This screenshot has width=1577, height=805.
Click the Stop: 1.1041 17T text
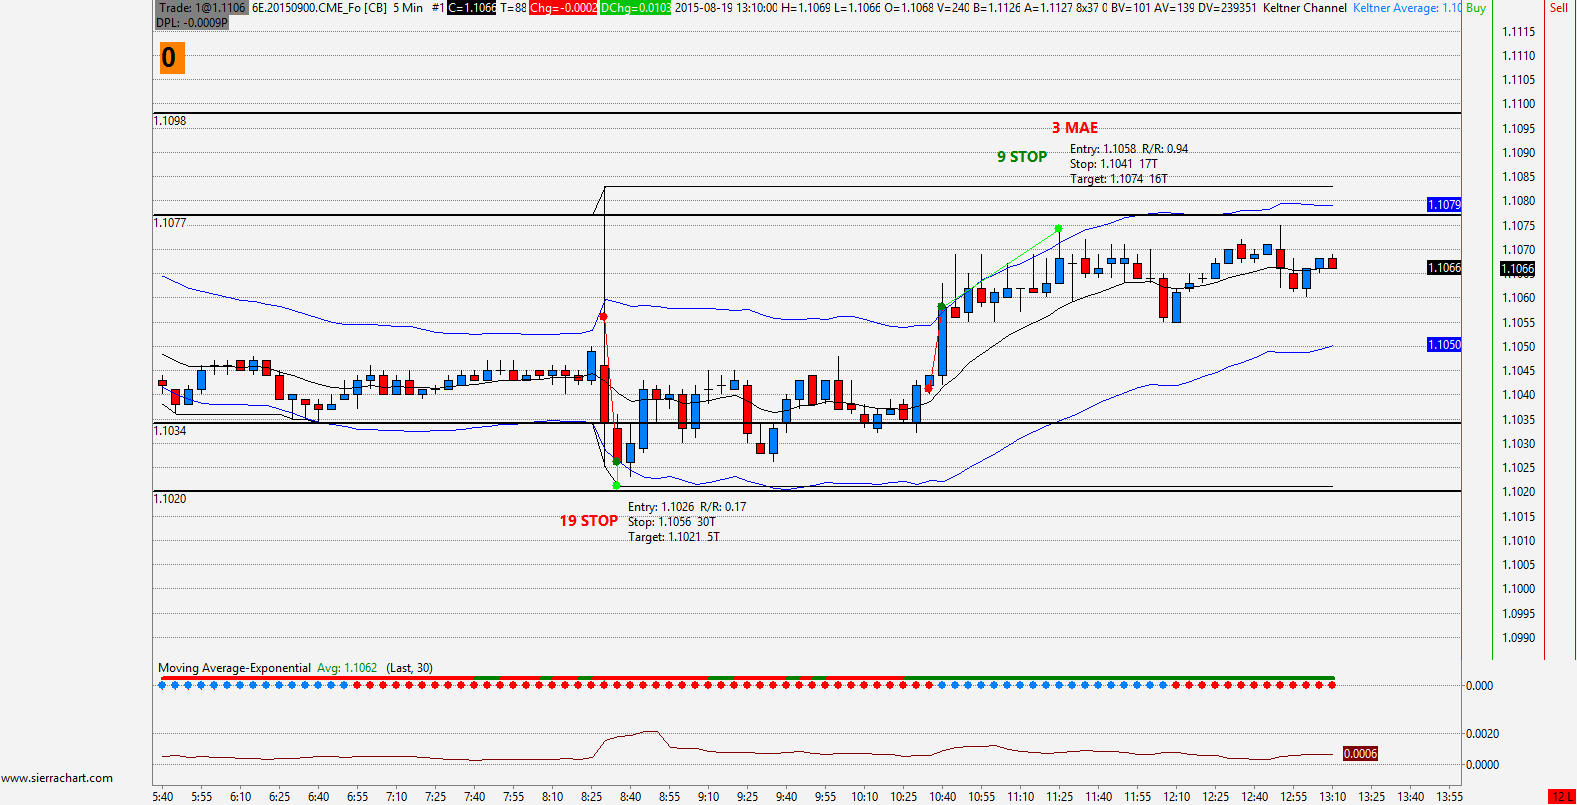pyautogui.click(x=1113, y=164)
